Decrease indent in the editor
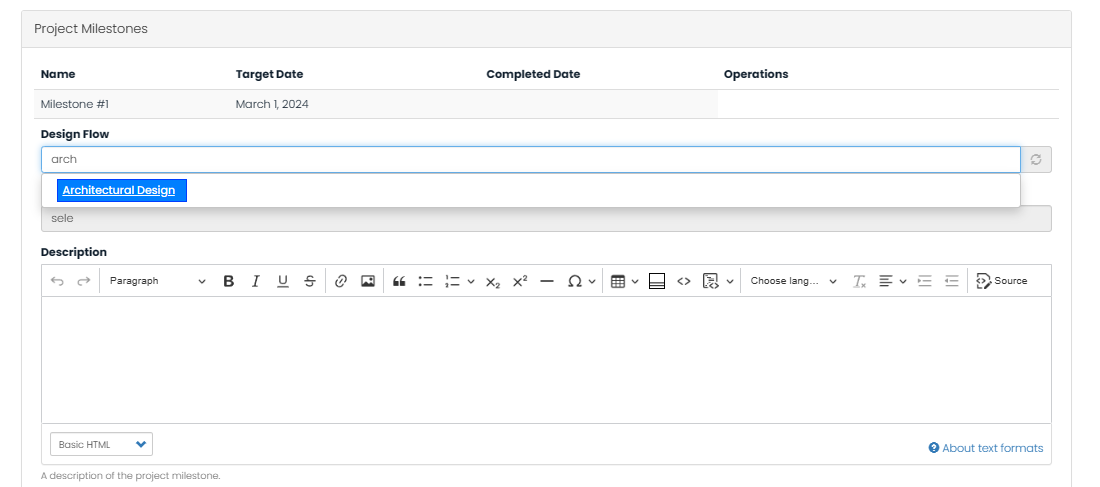 (951, 281)
